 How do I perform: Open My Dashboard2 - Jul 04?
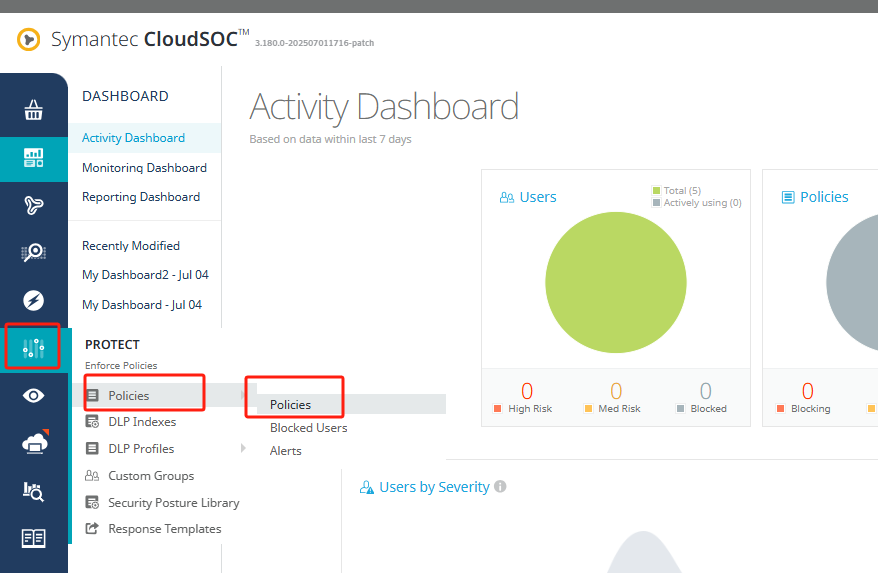pyautogui.click(x=146, y=274)
